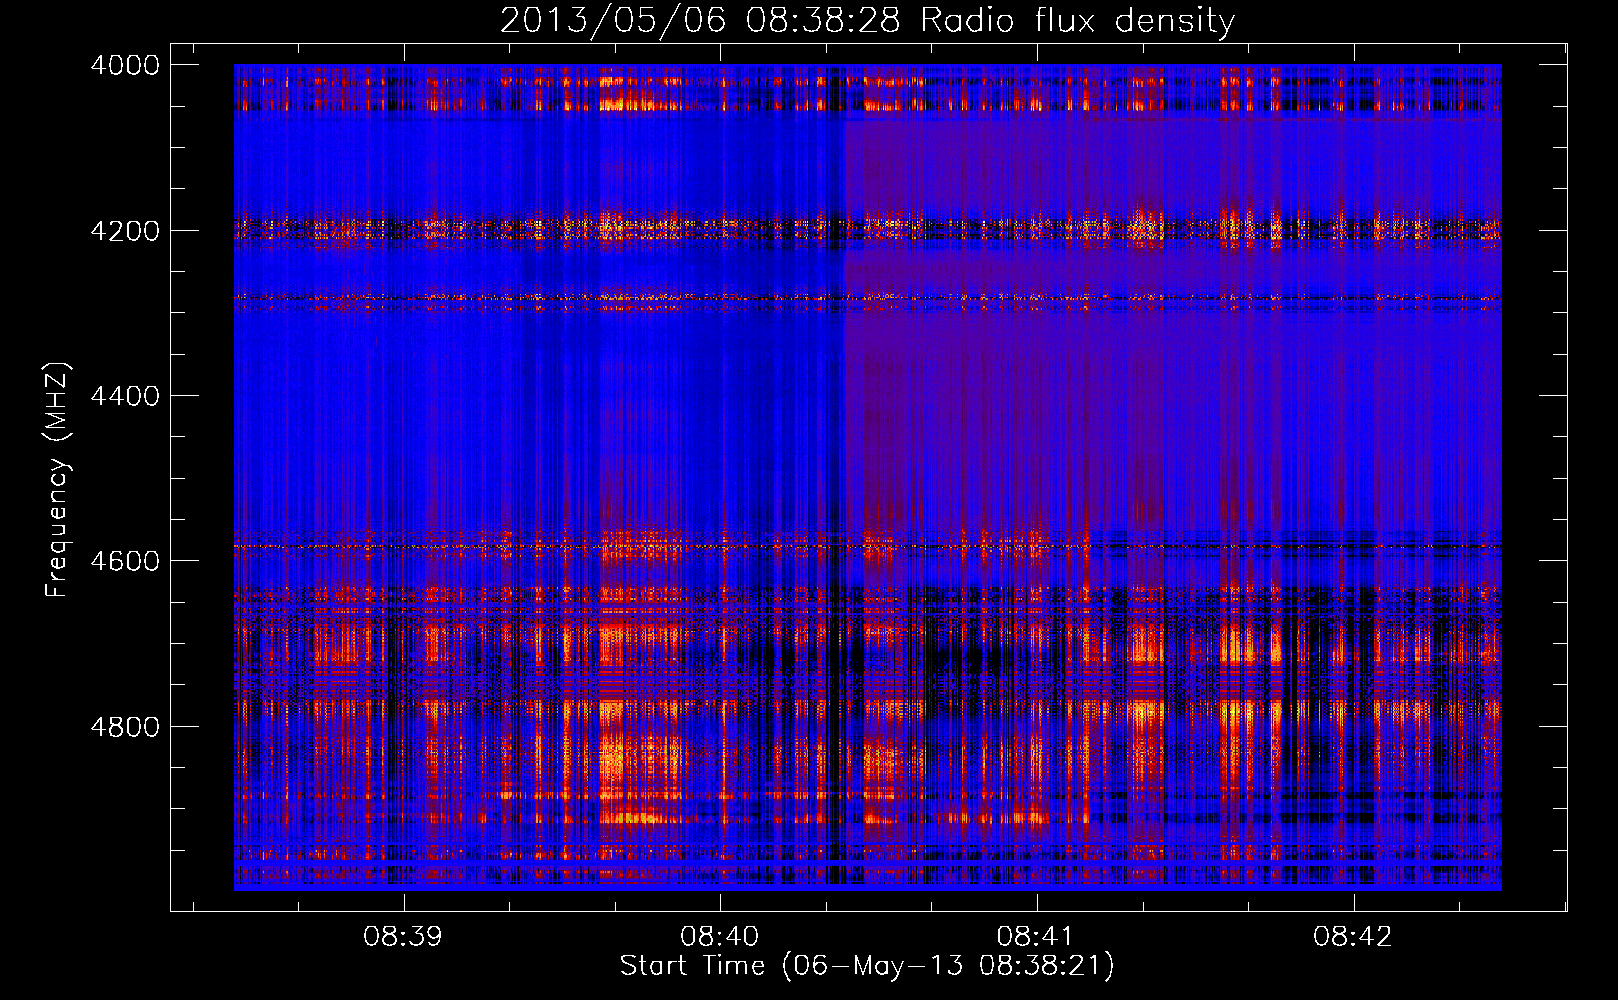Click the '08:41' time axis label
The image size is (1618, 1000).
pyautogui.click(x=1036, y=937)
